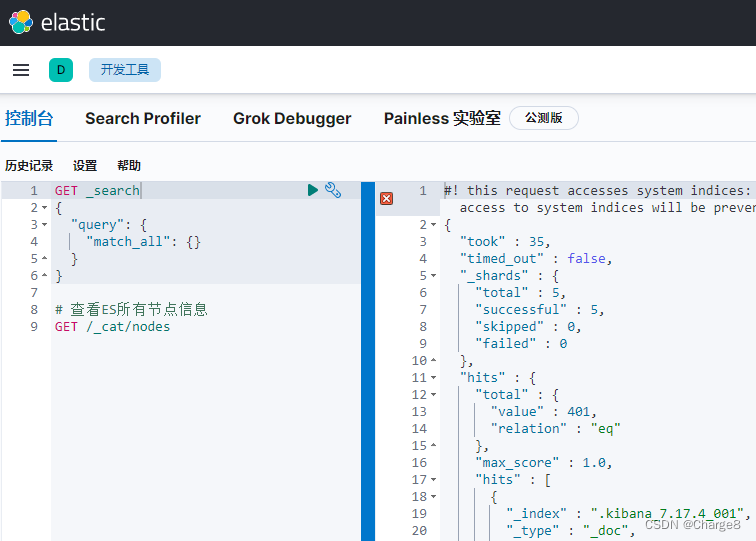Click the Elastic logo icon
Screen dimensions: 756x541
point(21,22)
